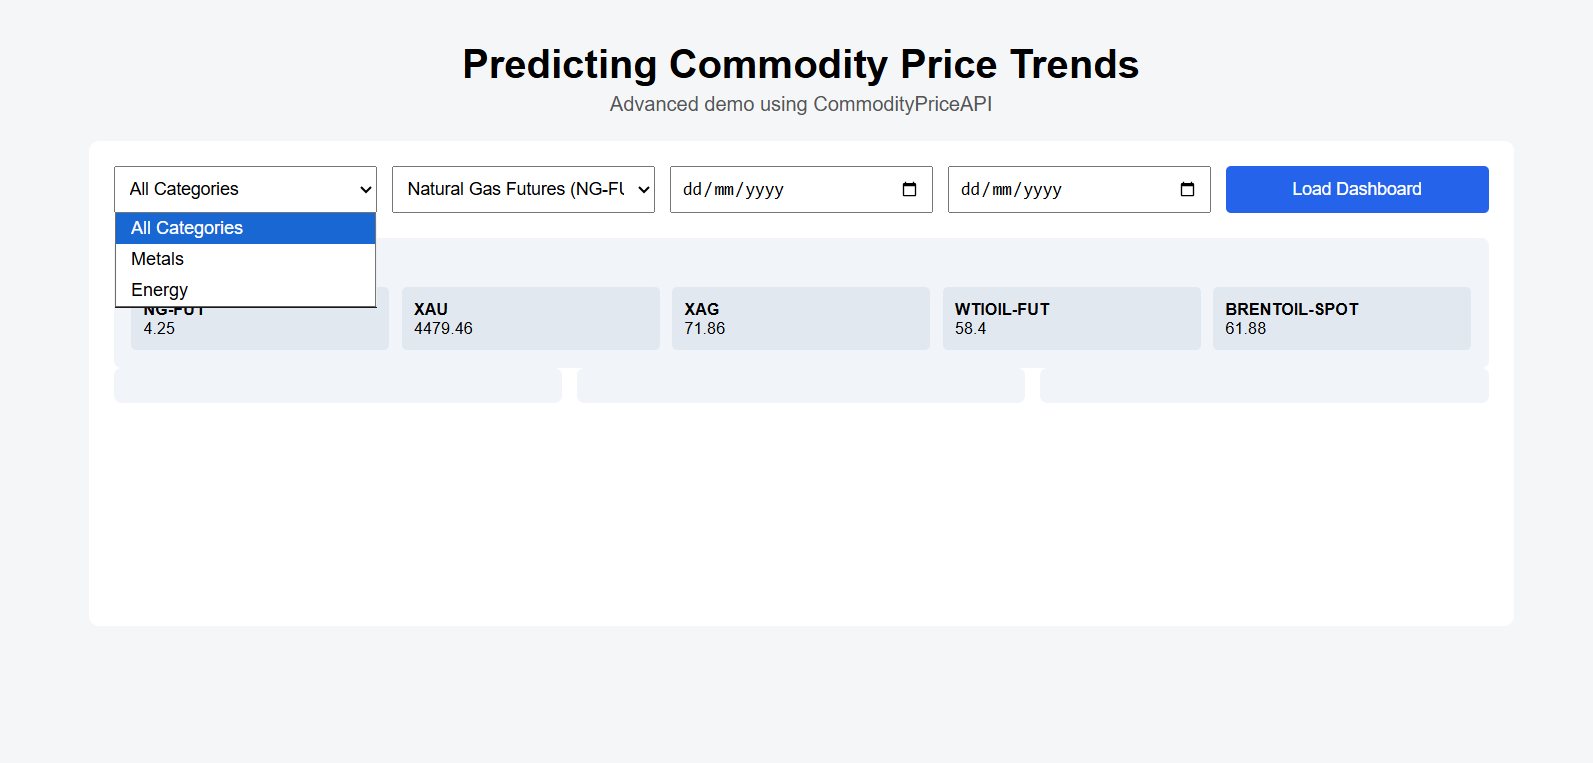Select the highlighted All Categories option
Image resolution: width=1593 pixels, height=763 pixels.
[187, 228]
